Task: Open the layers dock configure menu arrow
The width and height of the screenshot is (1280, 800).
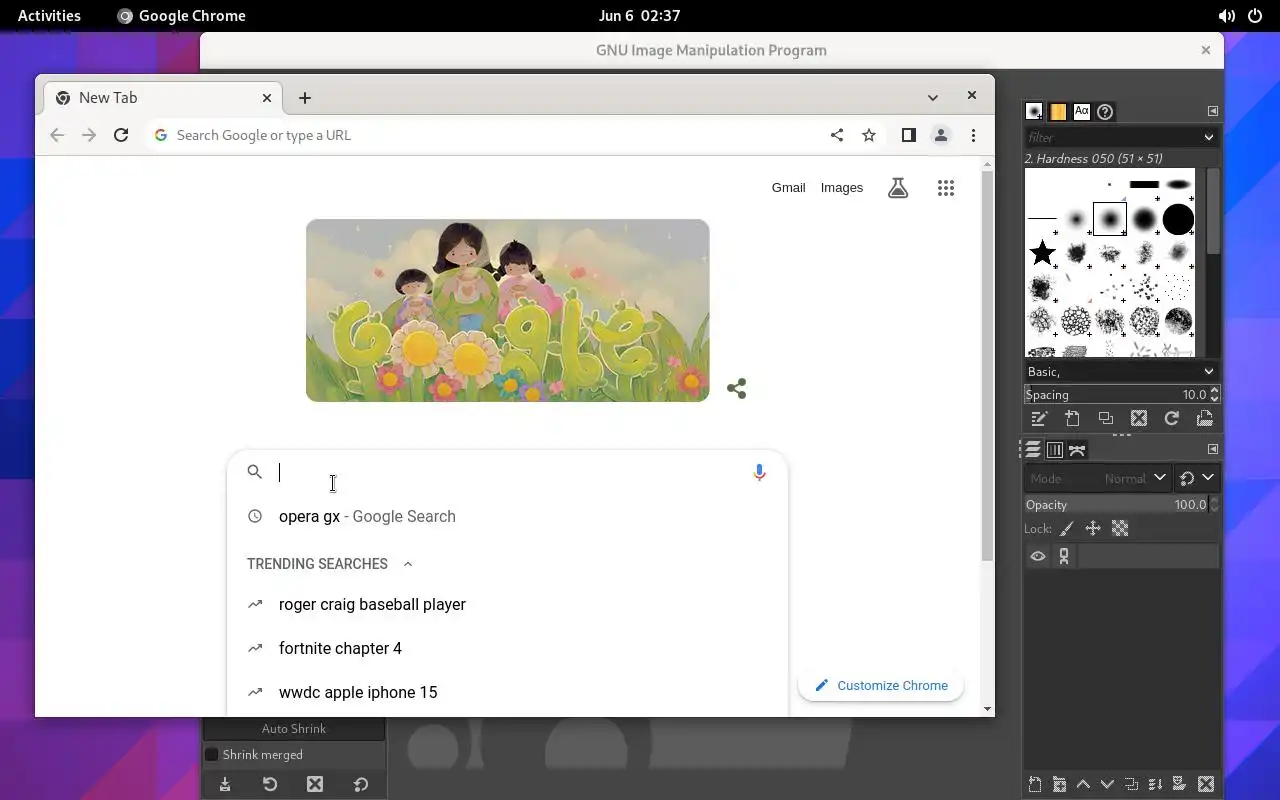Action: point(1212,449)
